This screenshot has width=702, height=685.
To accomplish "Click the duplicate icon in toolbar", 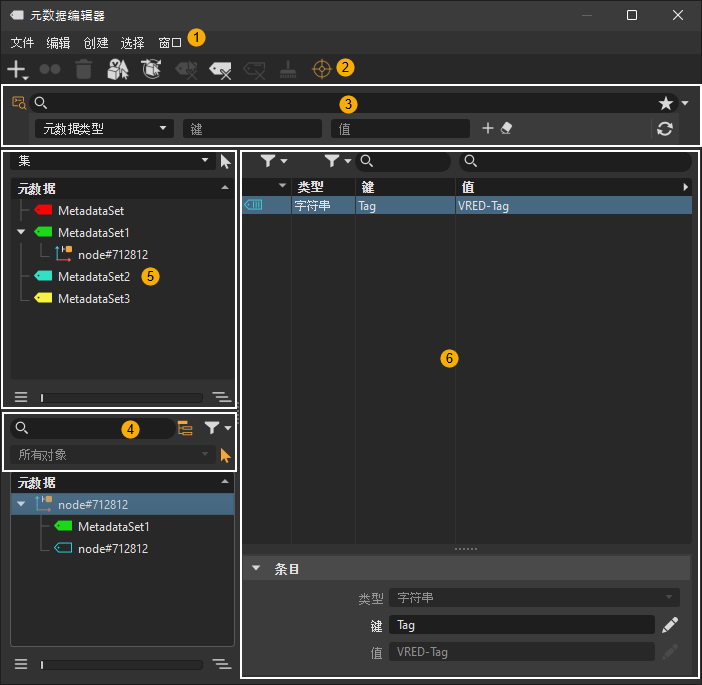I will [50, 69].
